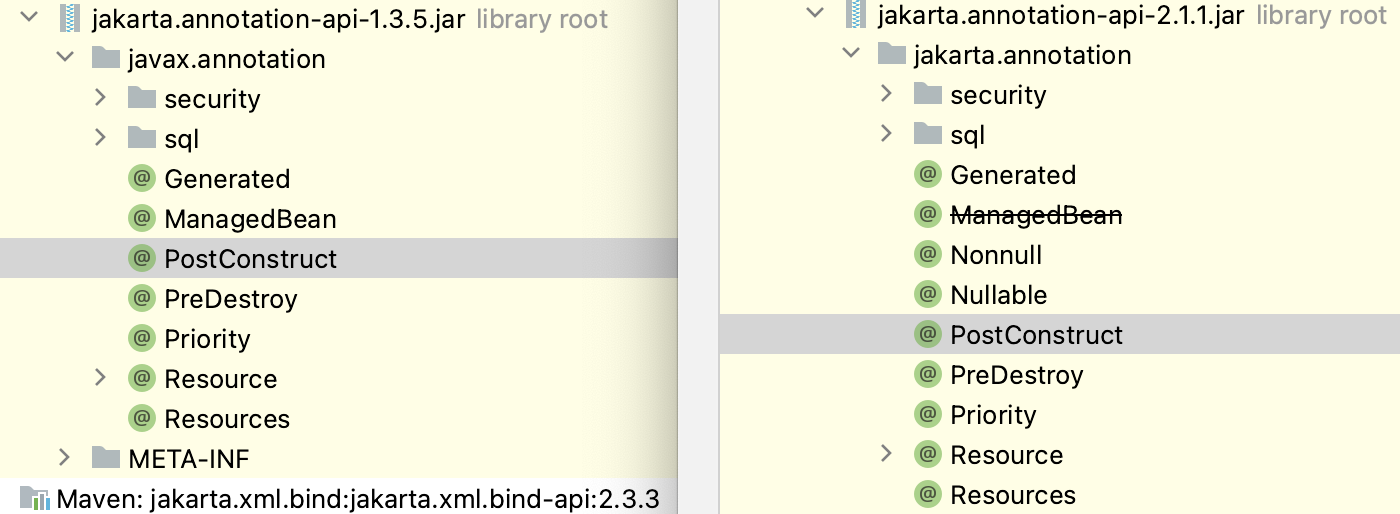The width and height of the screenshot is (1400, 514).
Task: Collapse the jakarta.annotation-api-1.3.5.jar node
Action: coord(29,19)
